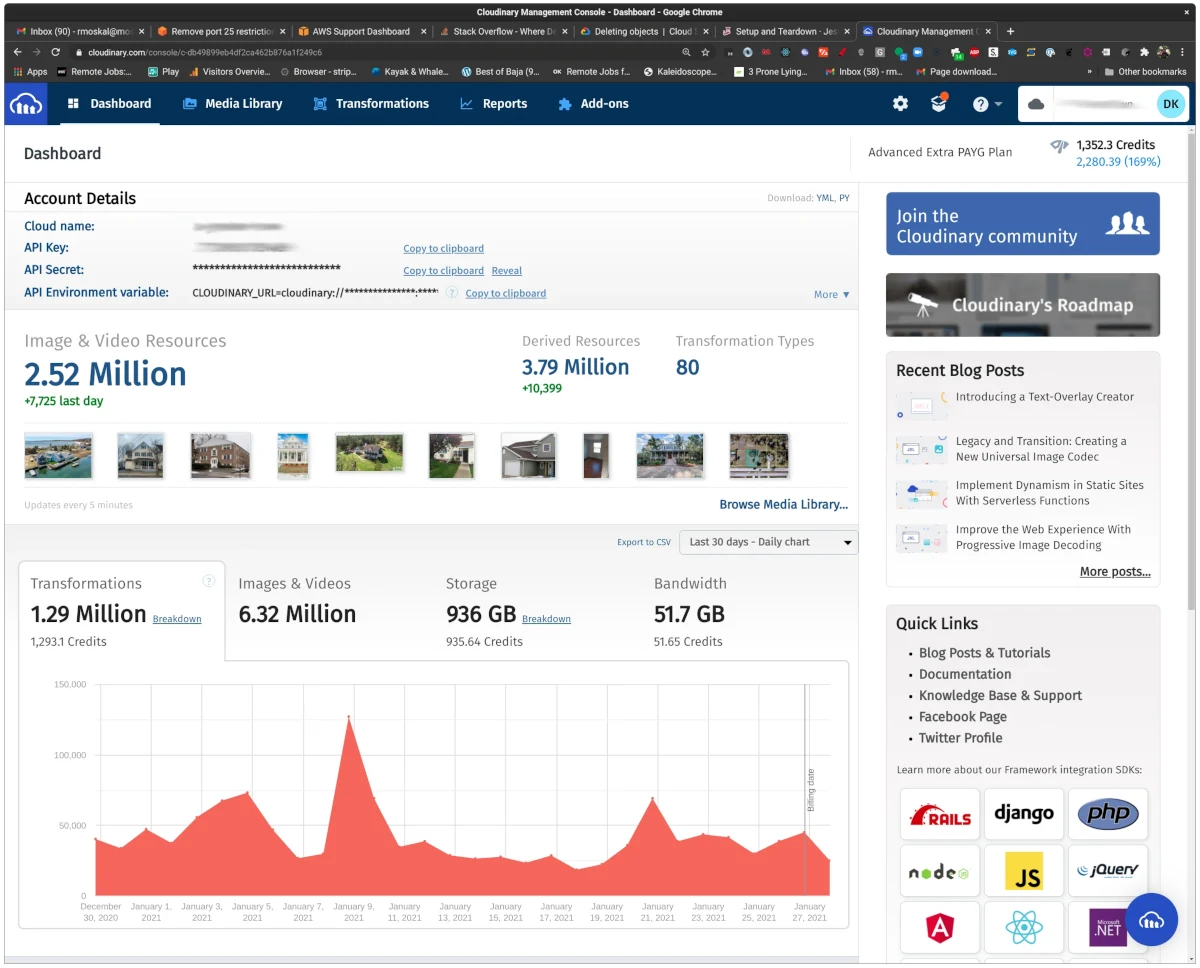Expand More options for API environment variable
This screenshot has height=968, width=1200.
pos(831,294)
